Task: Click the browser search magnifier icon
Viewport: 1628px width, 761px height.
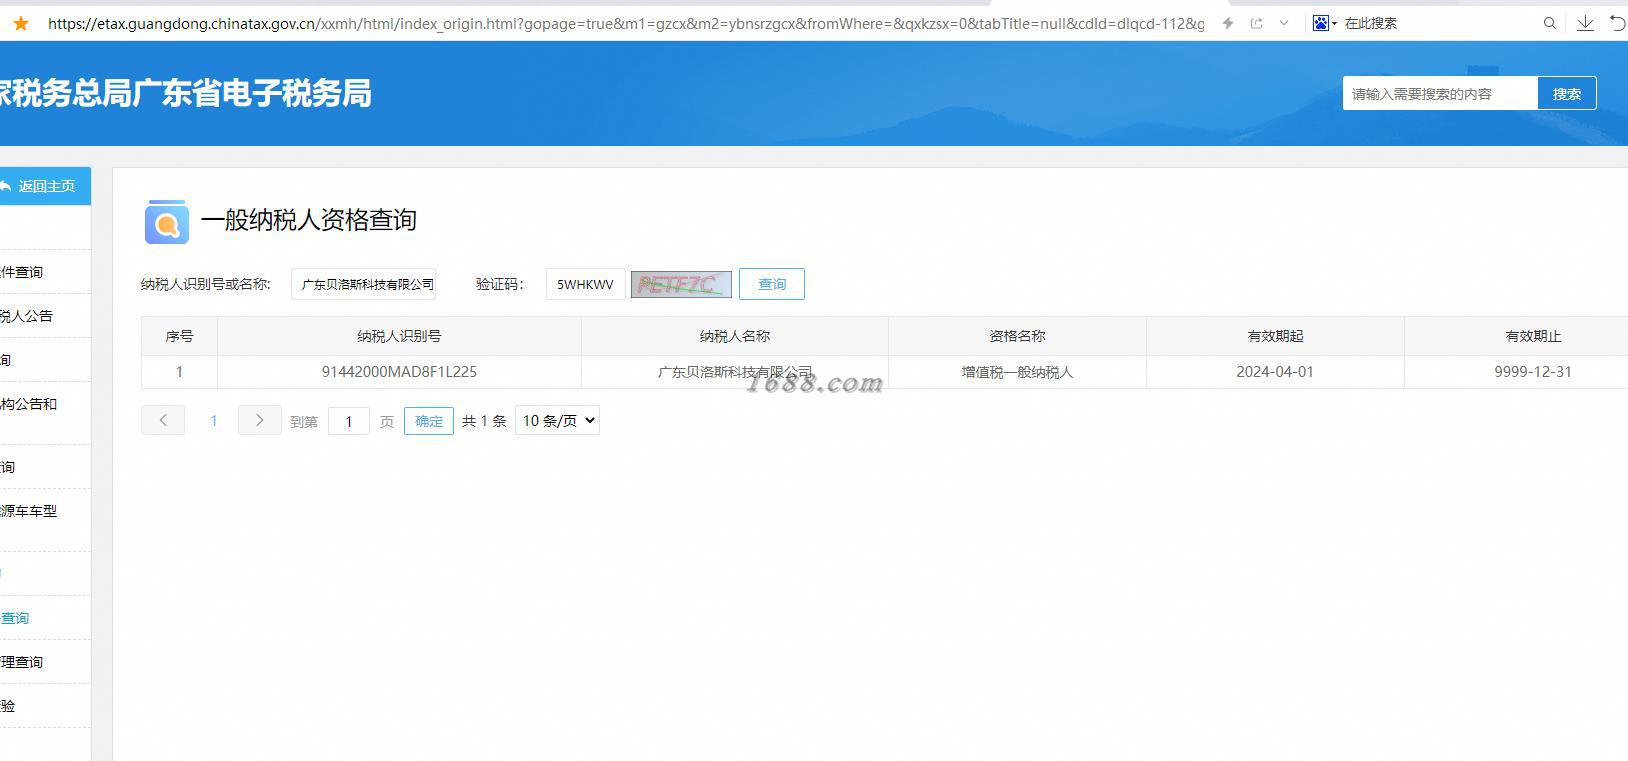Action: tap(1550, 23)
